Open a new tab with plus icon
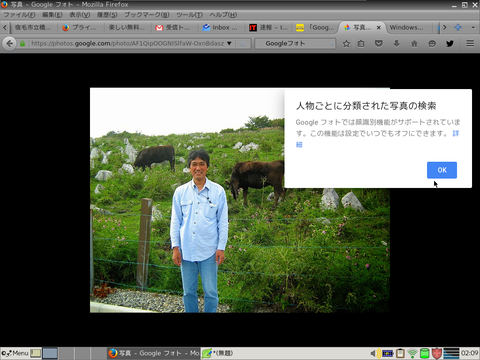Image resolution: width=480 pixels, height=360 pixels. (x=458, y=27)
